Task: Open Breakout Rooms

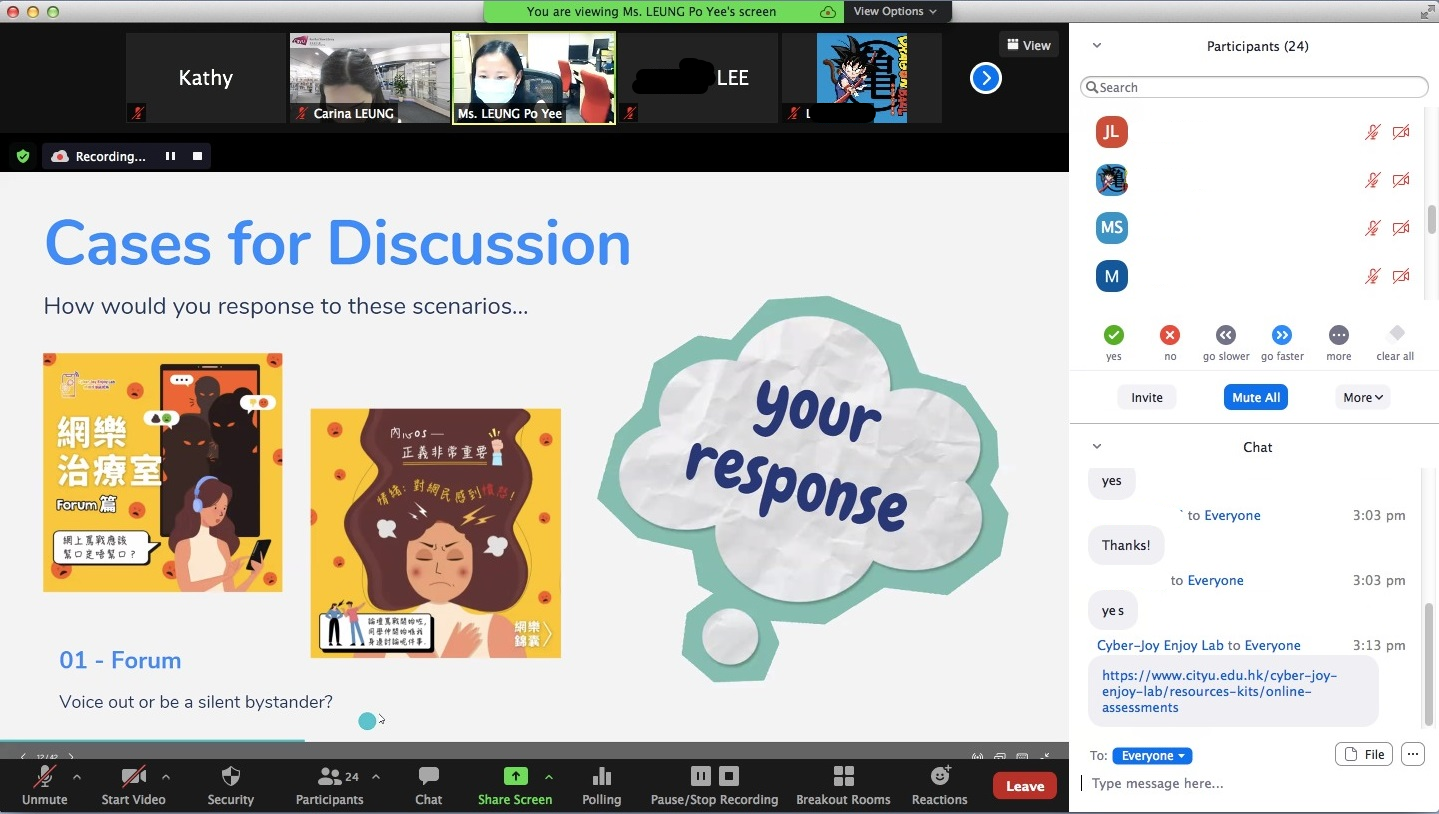Action: (843, 777)
